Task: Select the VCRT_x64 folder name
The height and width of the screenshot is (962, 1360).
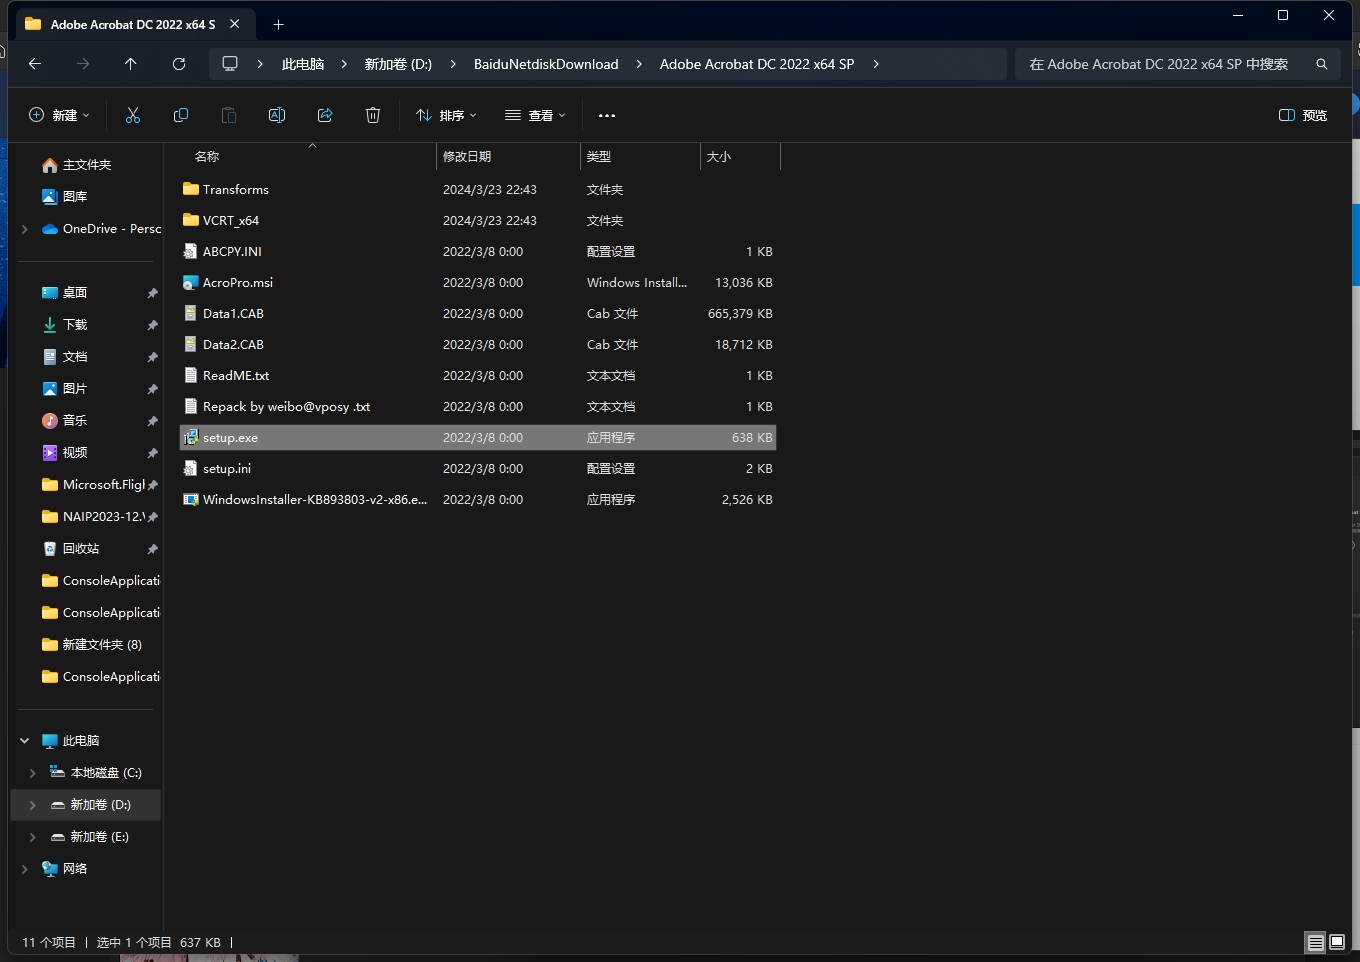Action: pos(231,221)
